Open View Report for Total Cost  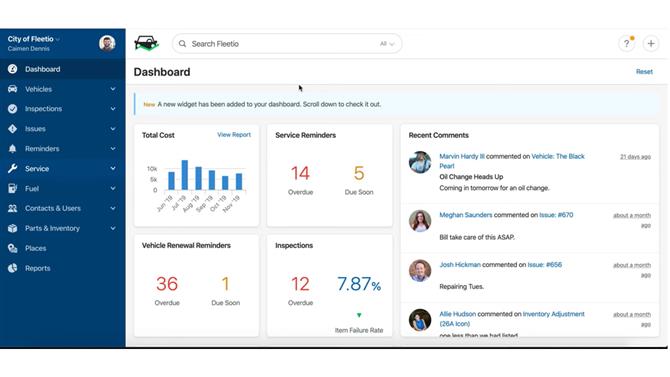point(234,135)
